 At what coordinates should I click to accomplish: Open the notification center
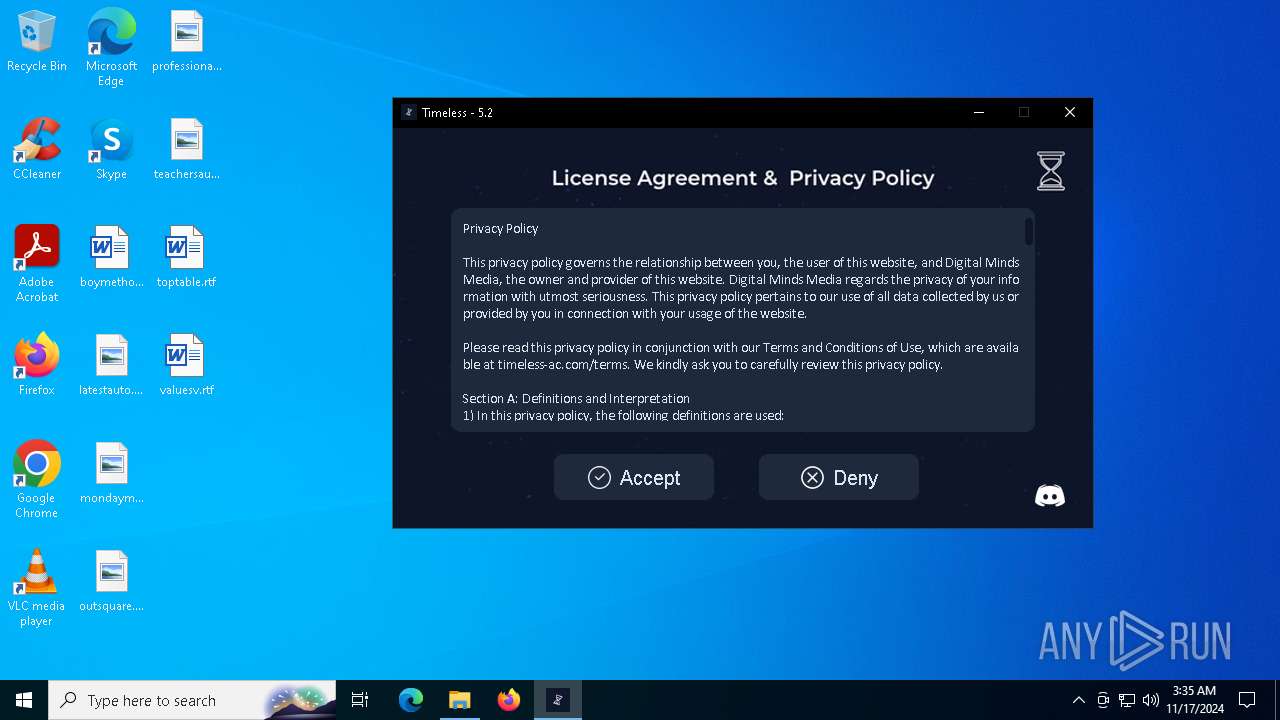click(x=1247, y=700)
